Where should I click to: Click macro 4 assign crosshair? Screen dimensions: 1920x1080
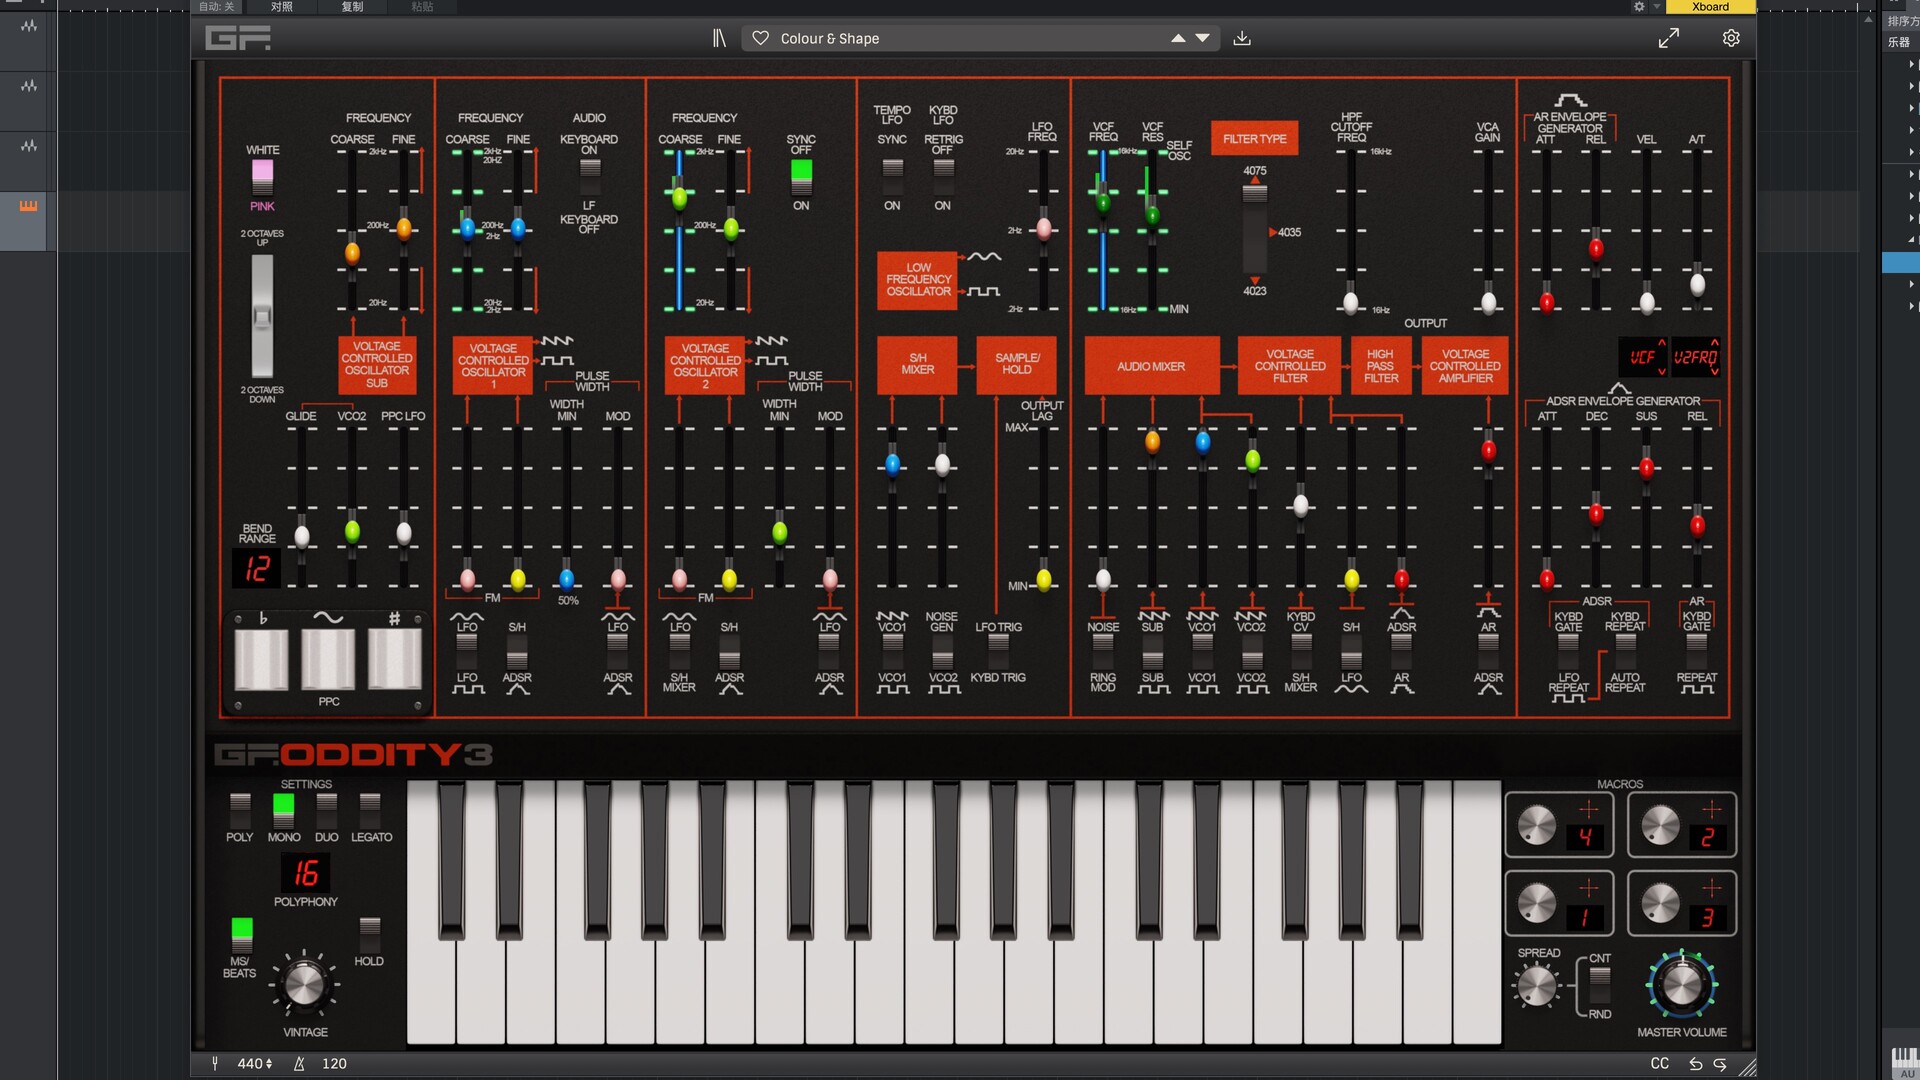(x=1588, y=809)
